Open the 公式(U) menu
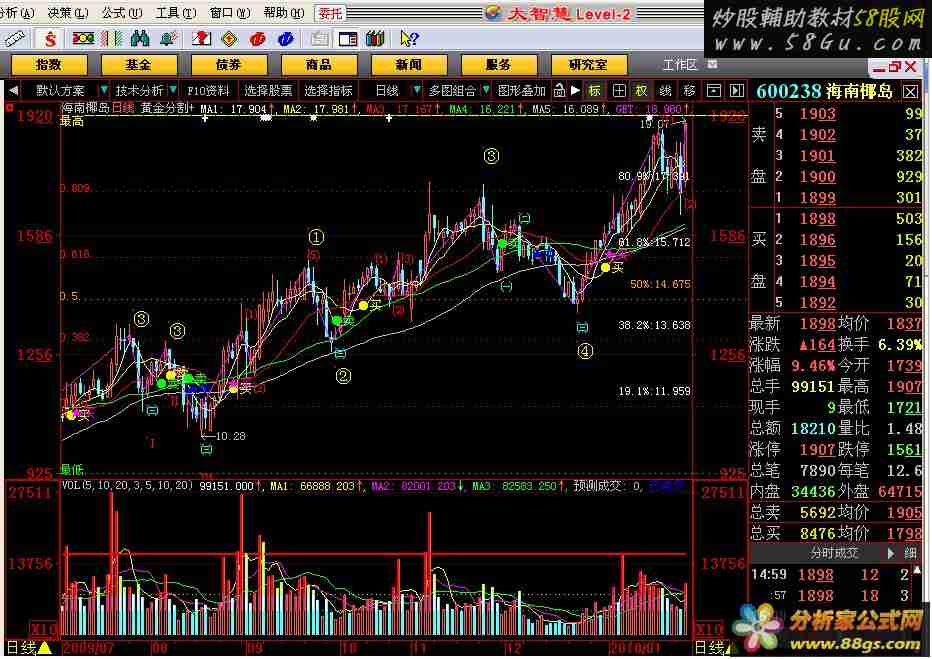Viewport: 932px width, 659px height. tap(122, 12)
